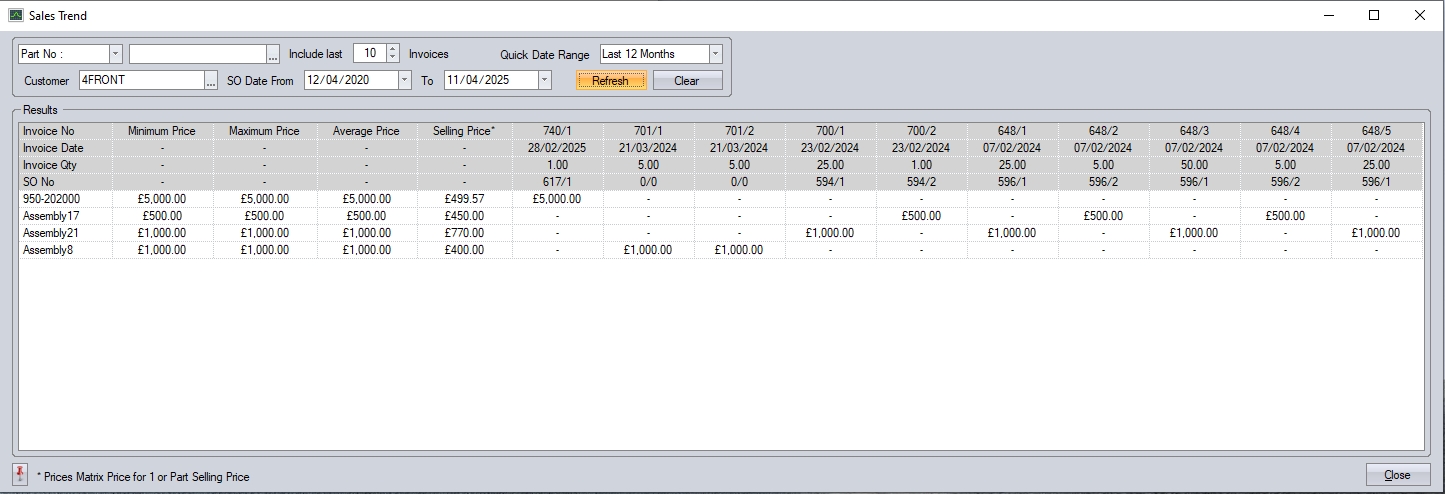
Task: Click the pin icon in bottom-left corner
Action: (x=20, y=475)
